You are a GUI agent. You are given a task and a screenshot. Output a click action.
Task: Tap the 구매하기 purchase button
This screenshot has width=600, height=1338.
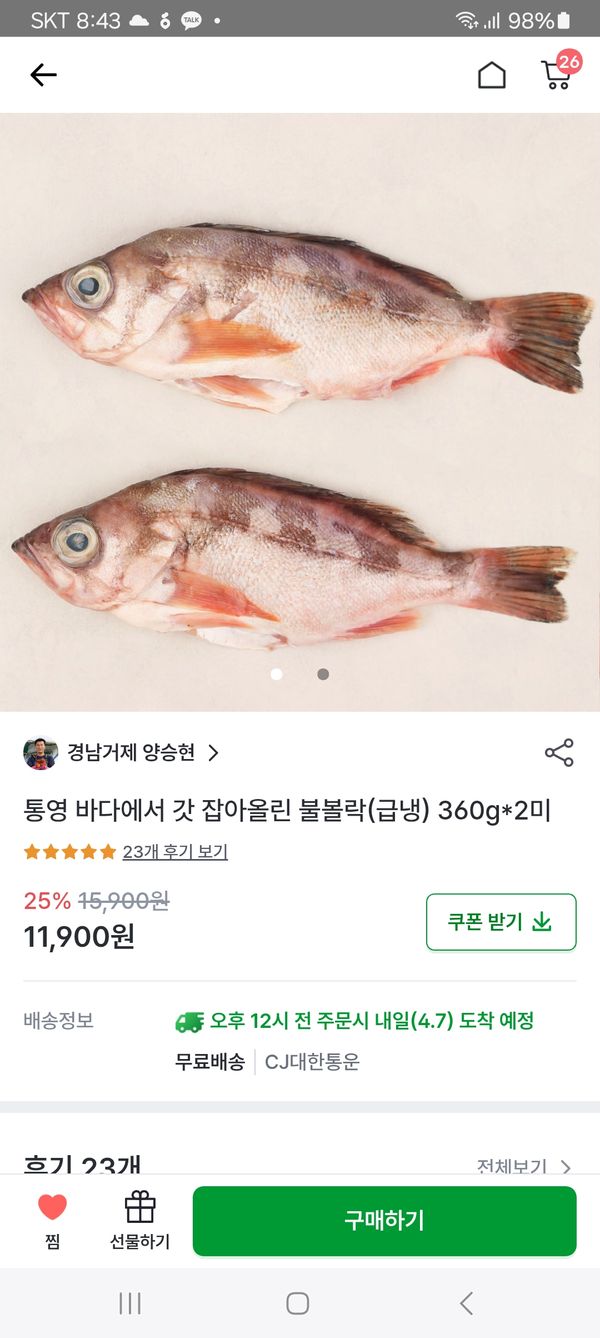384,1220
